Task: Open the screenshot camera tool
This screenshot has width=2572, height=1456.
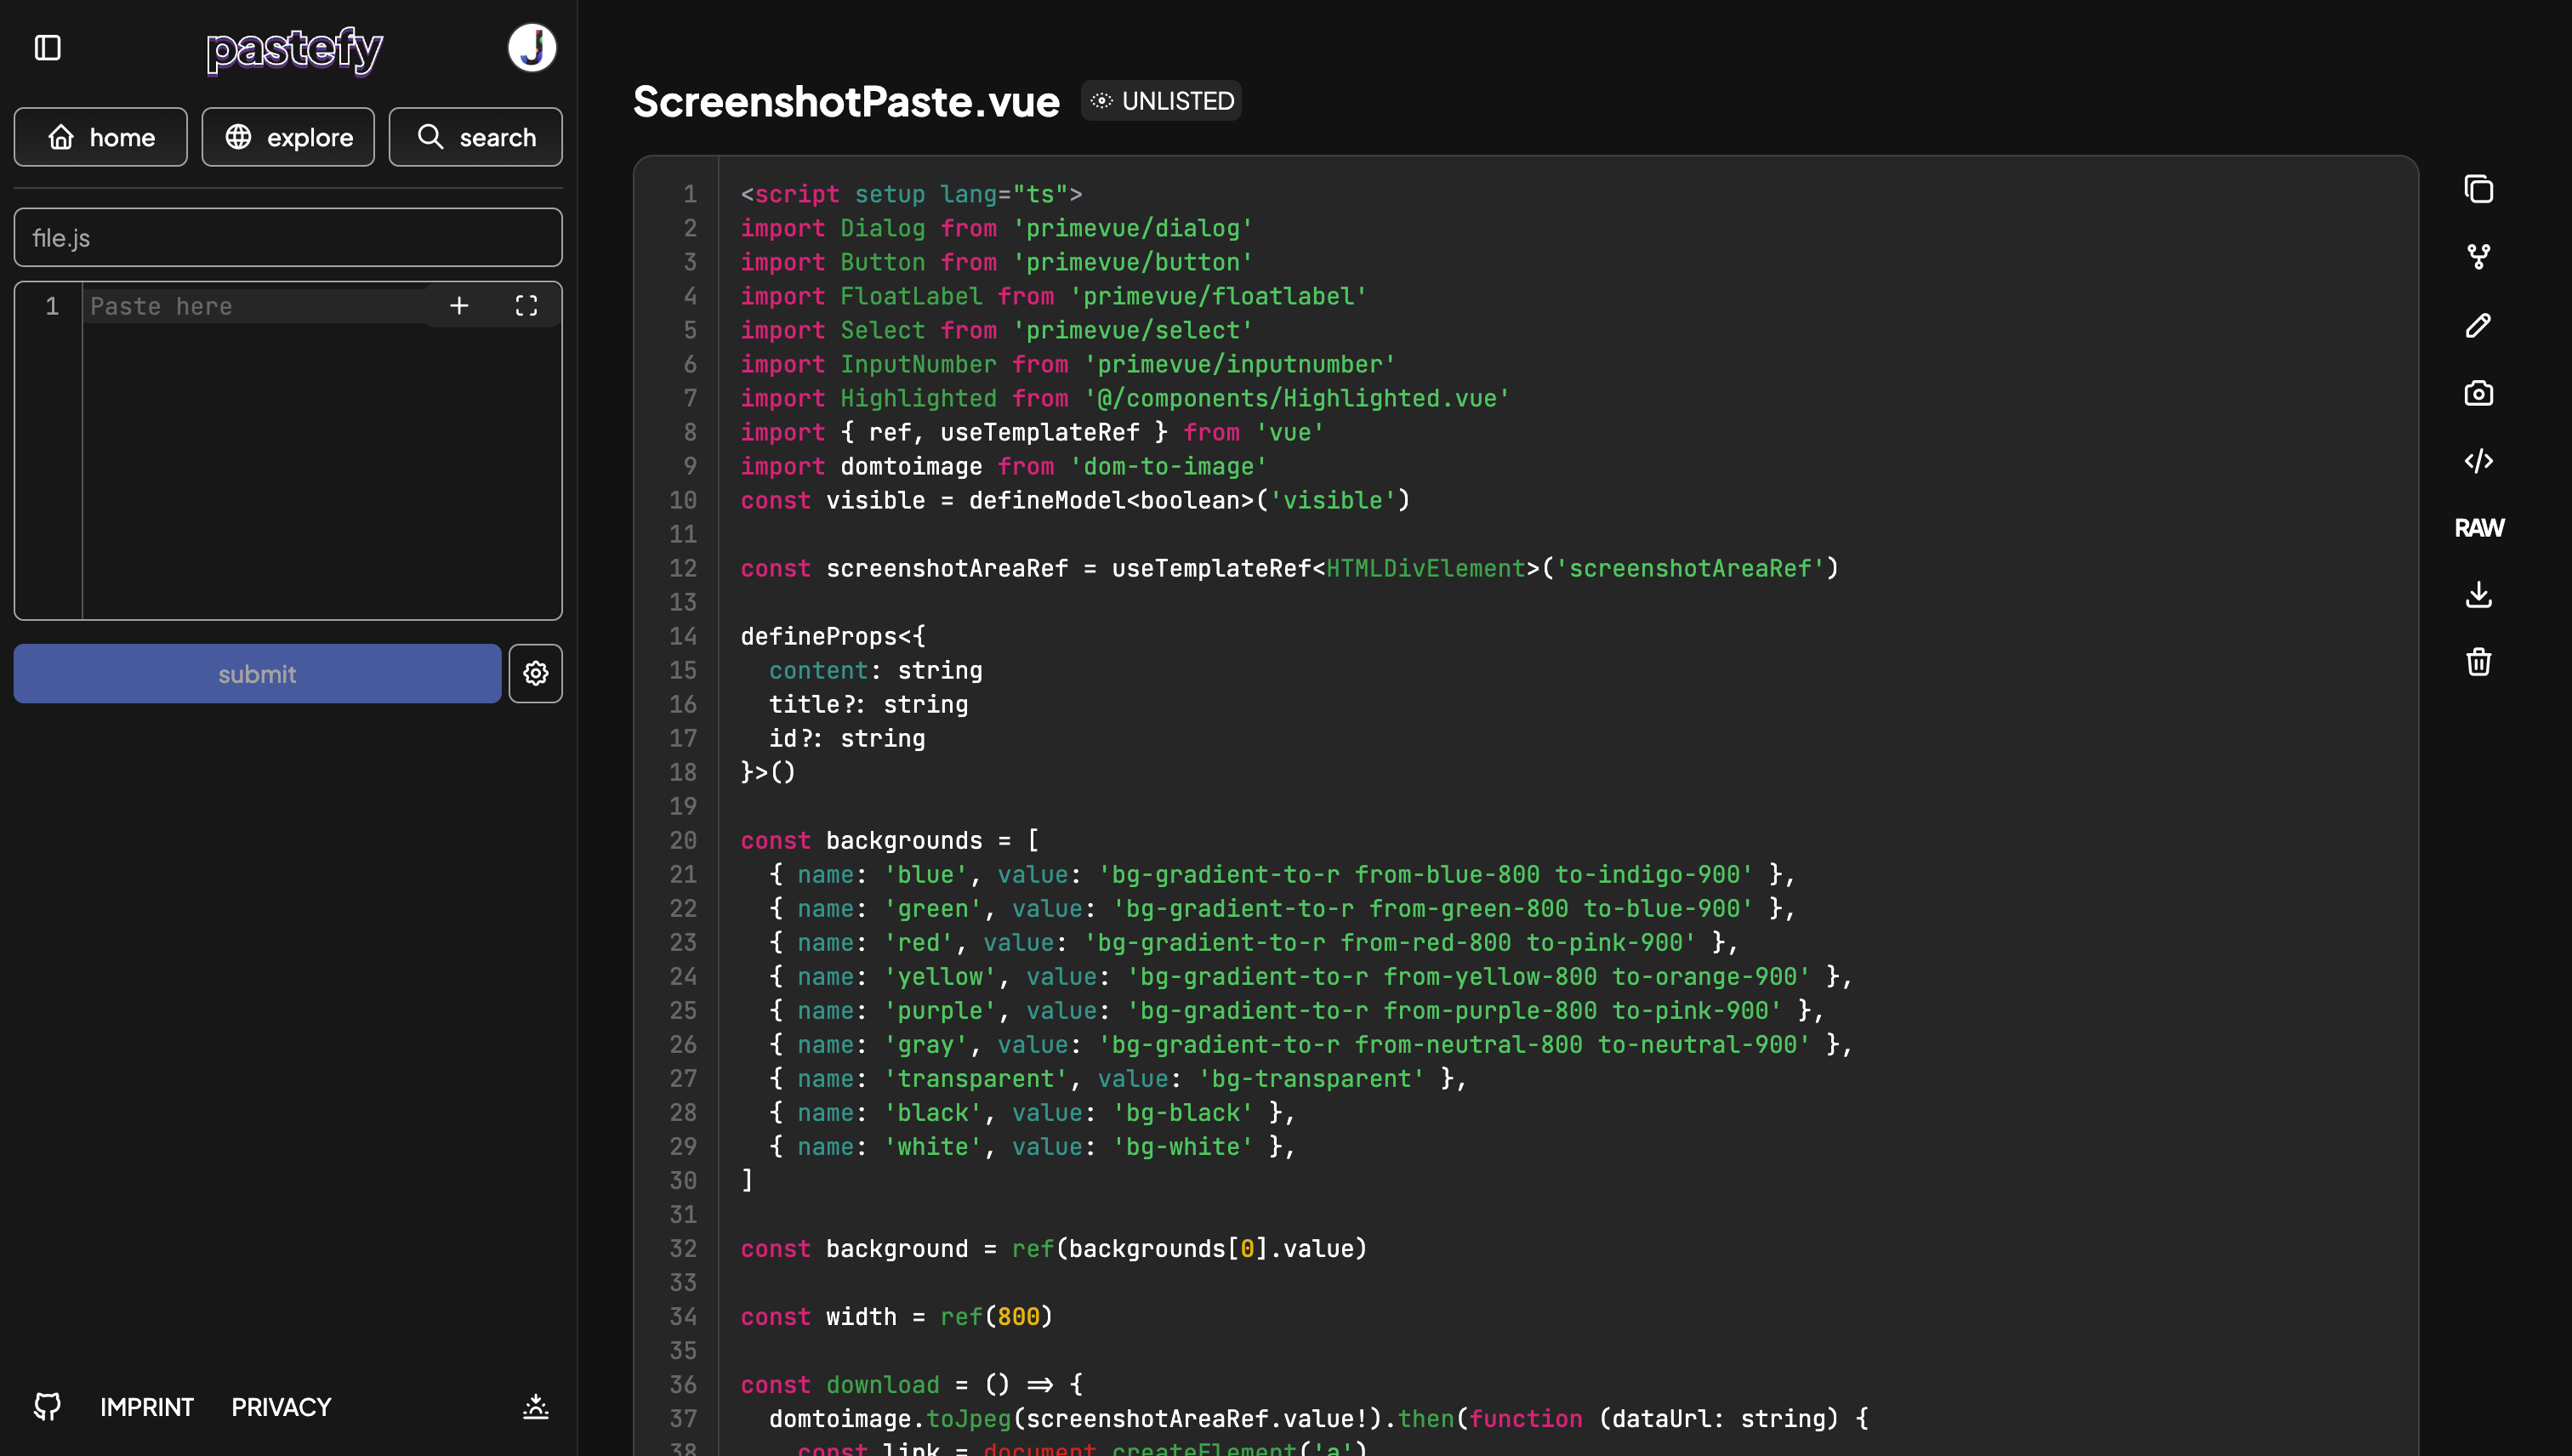Action: pos(2478,393)
